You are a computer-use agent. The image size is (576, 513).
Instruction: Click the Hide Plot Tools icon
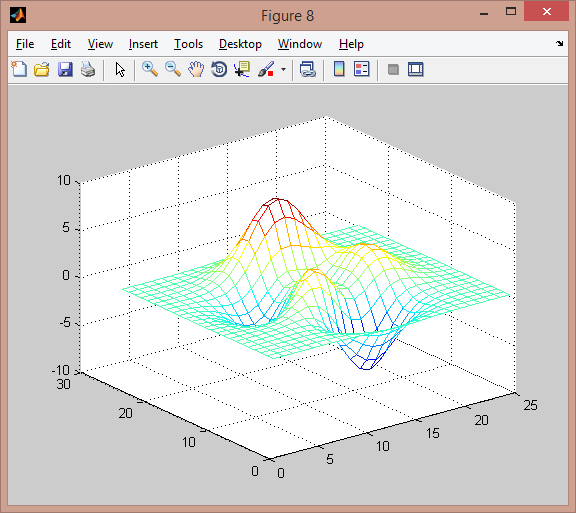click(x=393, y=69)
